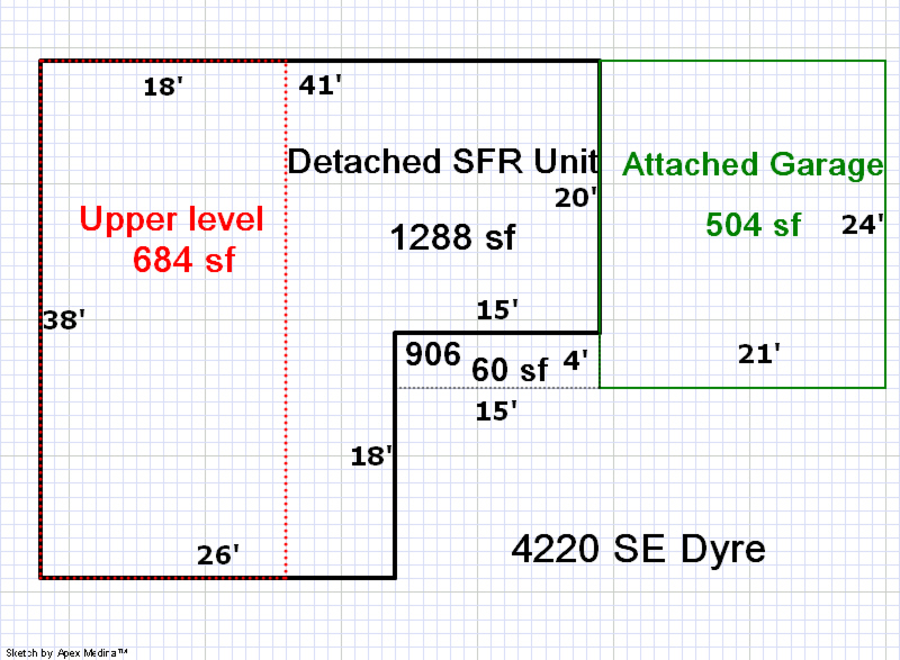Screen dimensions: 900x660
Task: Click the green "Attached Garage" label
Action: [x=752, y=165]
